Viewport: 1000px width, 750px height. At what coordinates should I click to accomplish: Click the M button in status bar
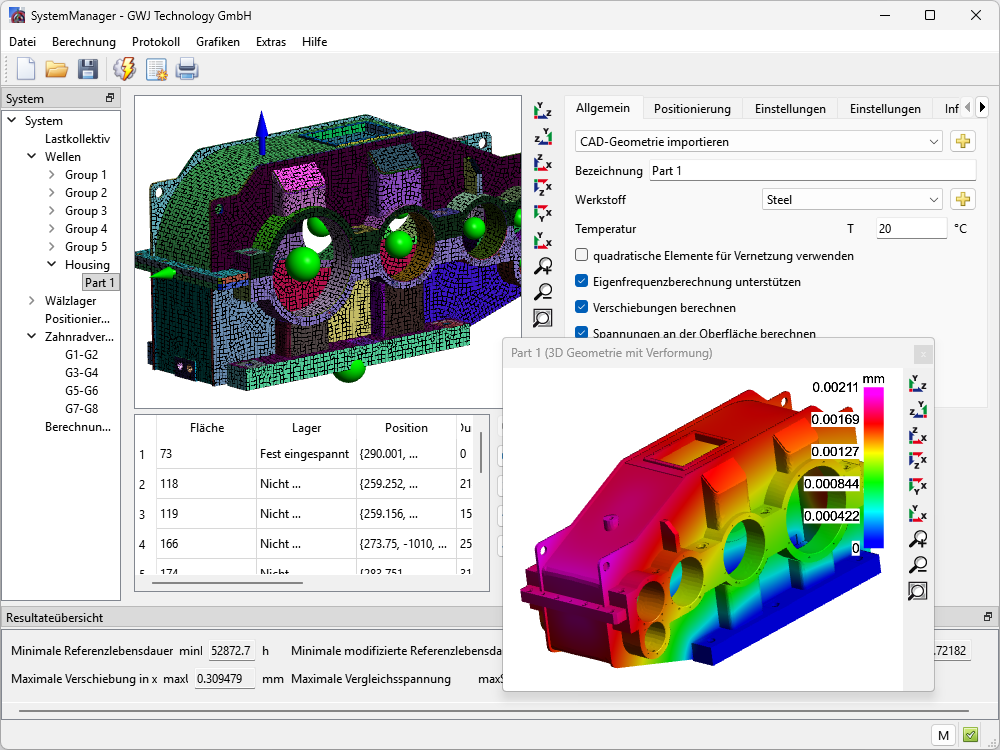(x=942, y=735)
